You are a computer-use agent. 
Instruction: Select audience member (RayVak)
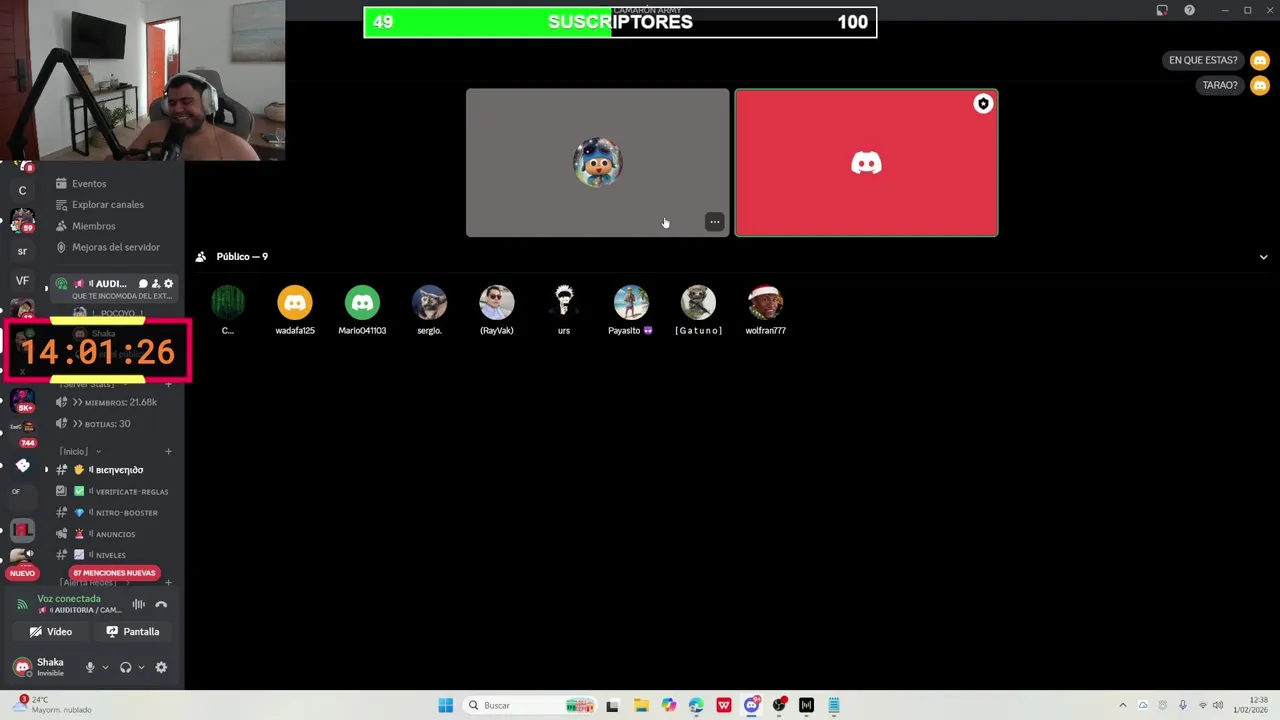pyautogui.click(x=497, y=309)
